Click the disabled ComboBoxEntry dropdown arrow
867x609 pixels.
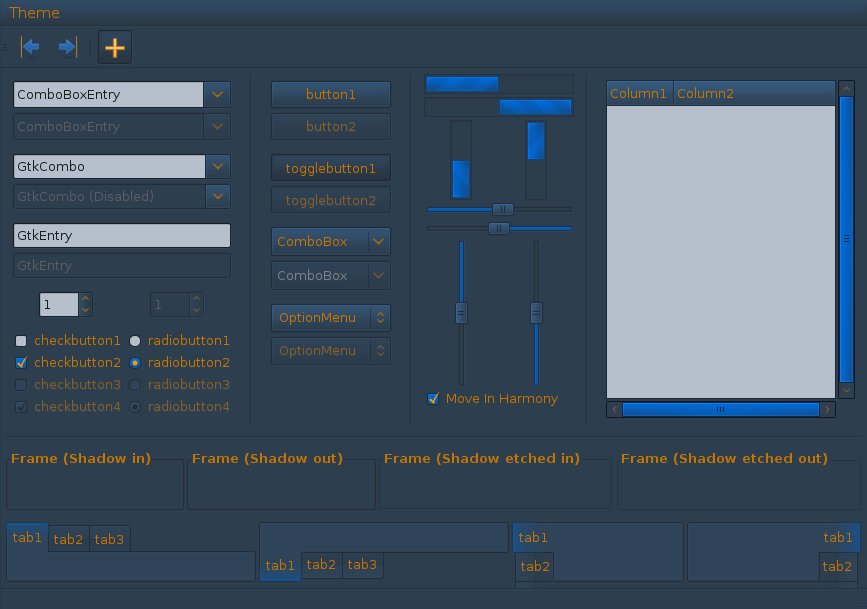(217, 127)
